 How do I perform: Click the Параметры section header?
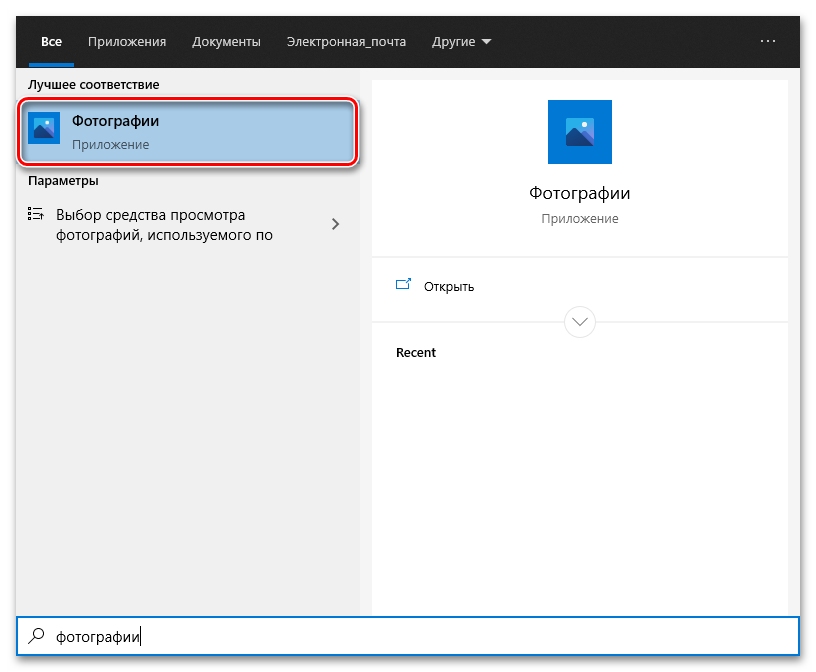click(63, 181)
